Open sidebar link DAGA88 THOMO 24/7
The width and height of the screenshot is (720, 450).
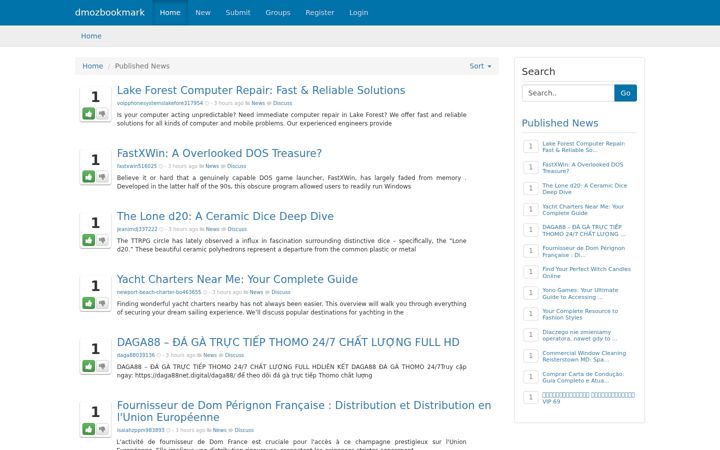(584, 231)
